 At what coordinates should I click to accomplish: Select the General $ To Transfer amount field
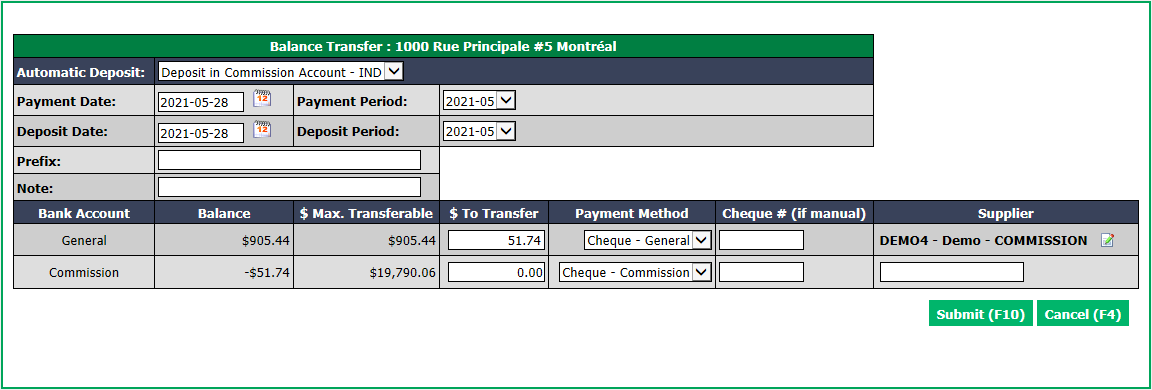[x=497, y=240]
